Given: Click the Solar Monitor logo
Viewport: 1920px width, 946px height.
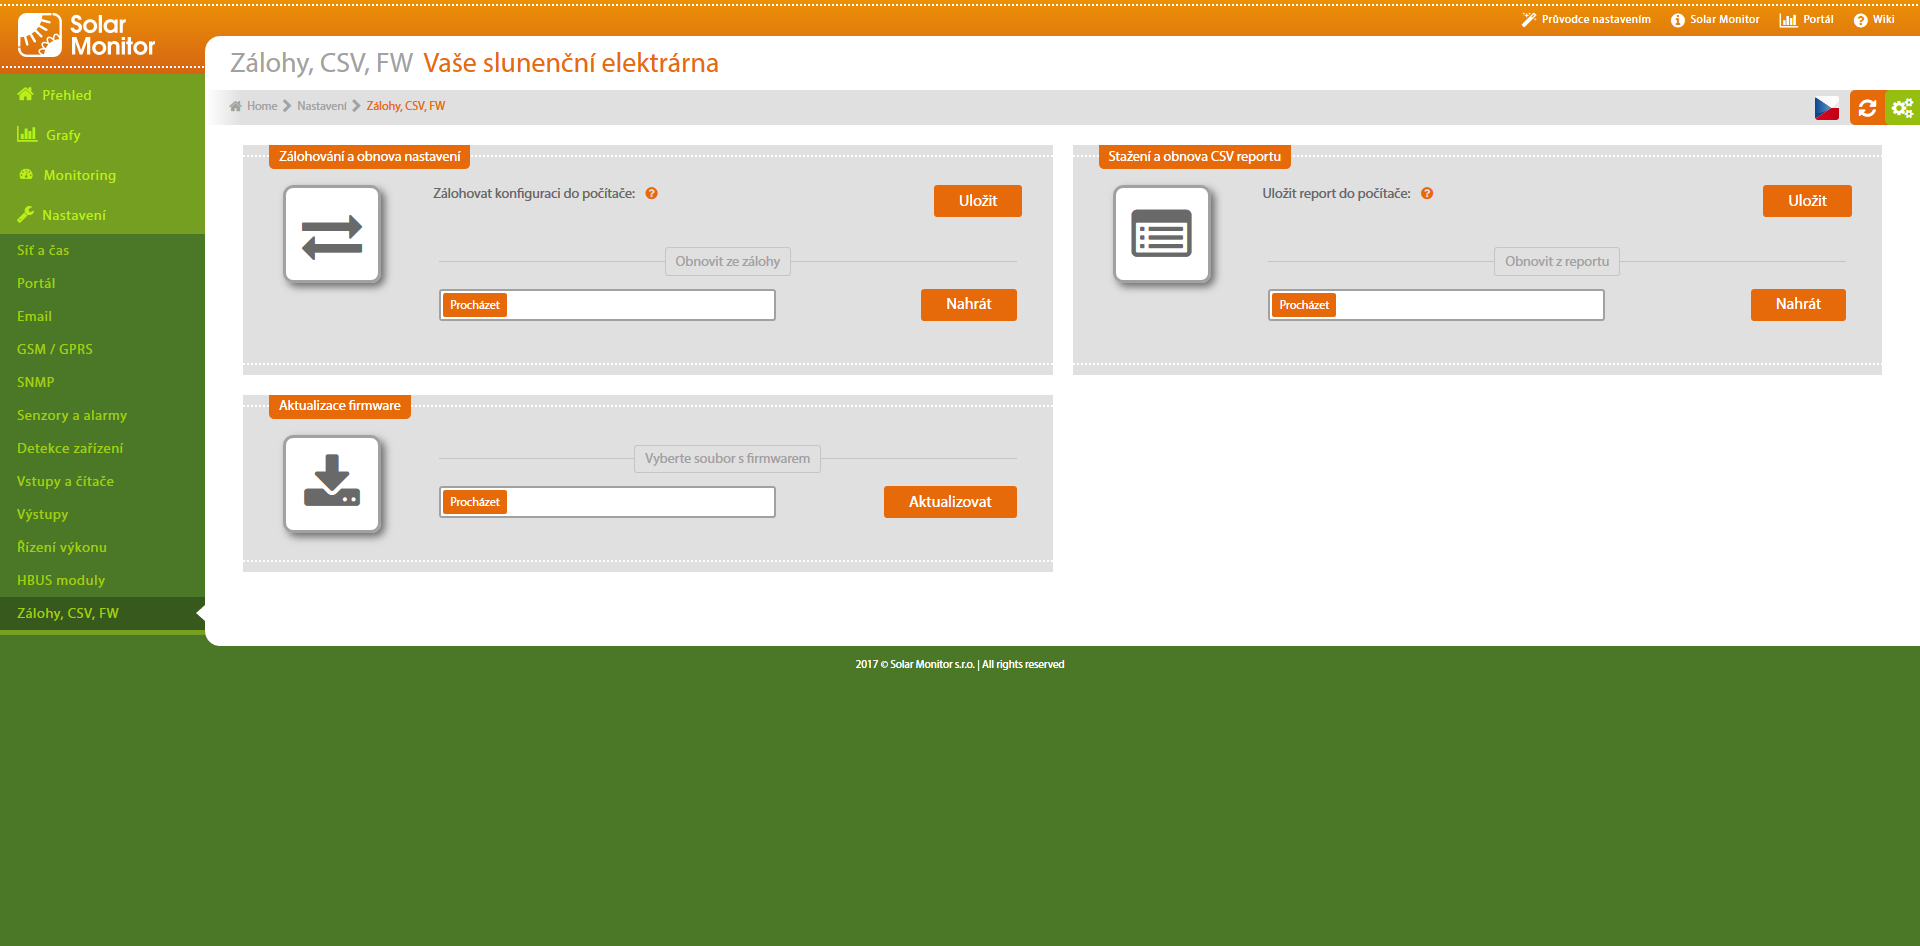Looking at the screenshot, I should click(87, 35).
